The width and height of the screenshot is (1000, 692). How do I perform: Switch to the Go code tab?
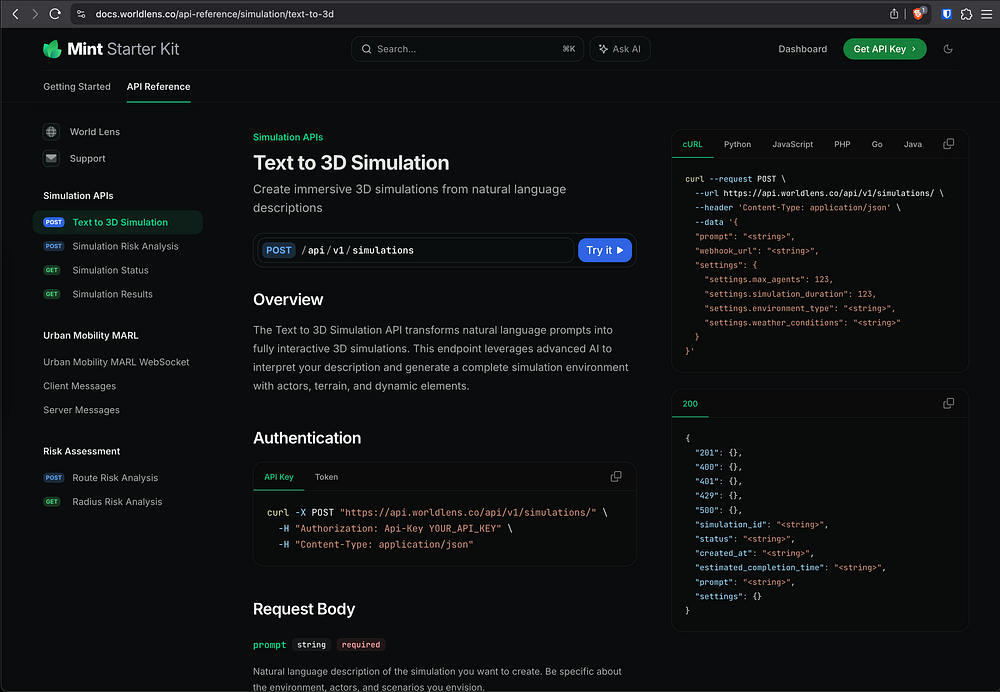coord(877,144)
